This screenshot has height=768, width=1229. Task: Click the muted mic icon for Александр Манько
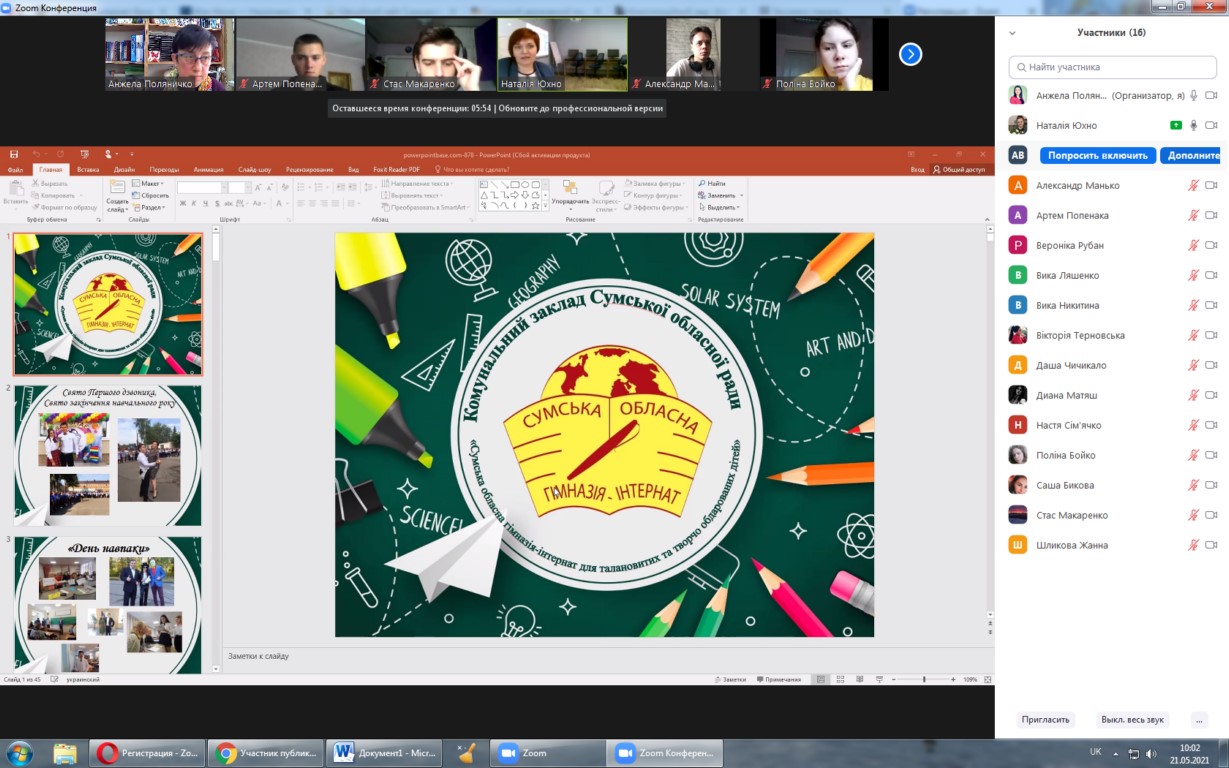[1193, 185]
